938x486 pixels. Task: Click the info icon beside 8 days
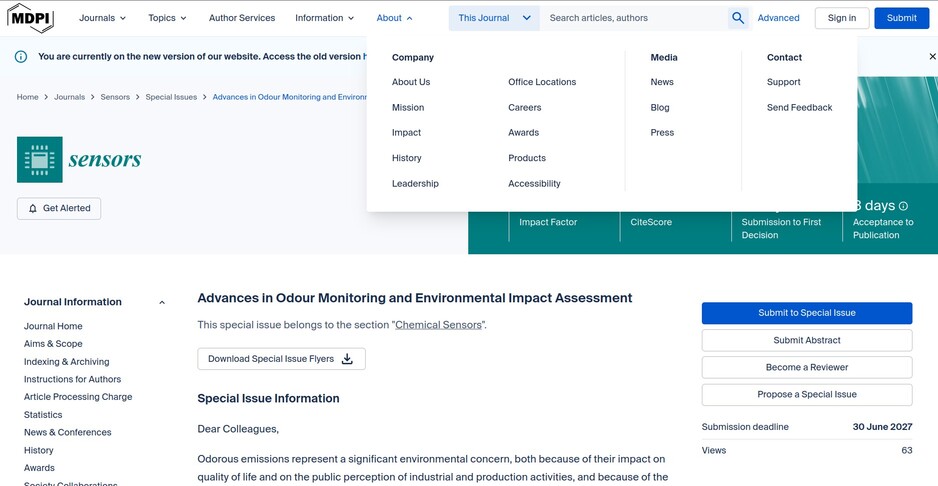[x=903, y=206]
